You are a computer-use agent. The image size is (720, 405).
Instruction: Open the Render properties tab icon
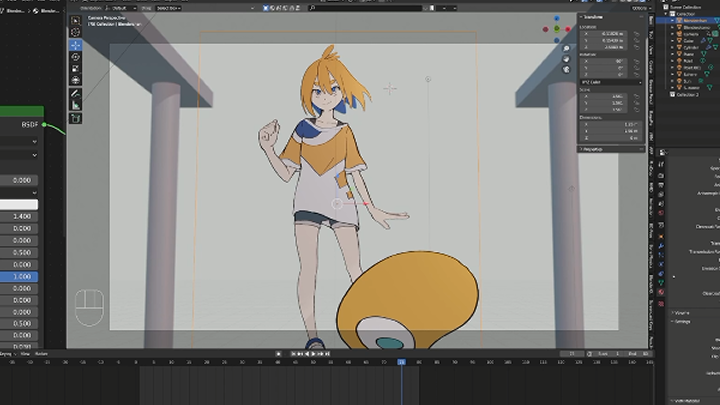(x=661, y=175)
